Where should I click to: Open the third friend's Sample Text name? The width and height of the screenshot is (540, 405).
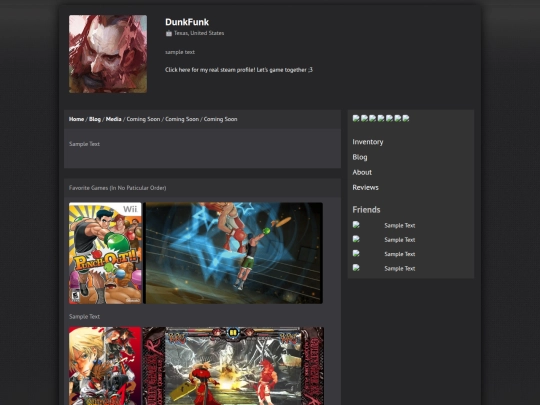(x=400, y=254)
